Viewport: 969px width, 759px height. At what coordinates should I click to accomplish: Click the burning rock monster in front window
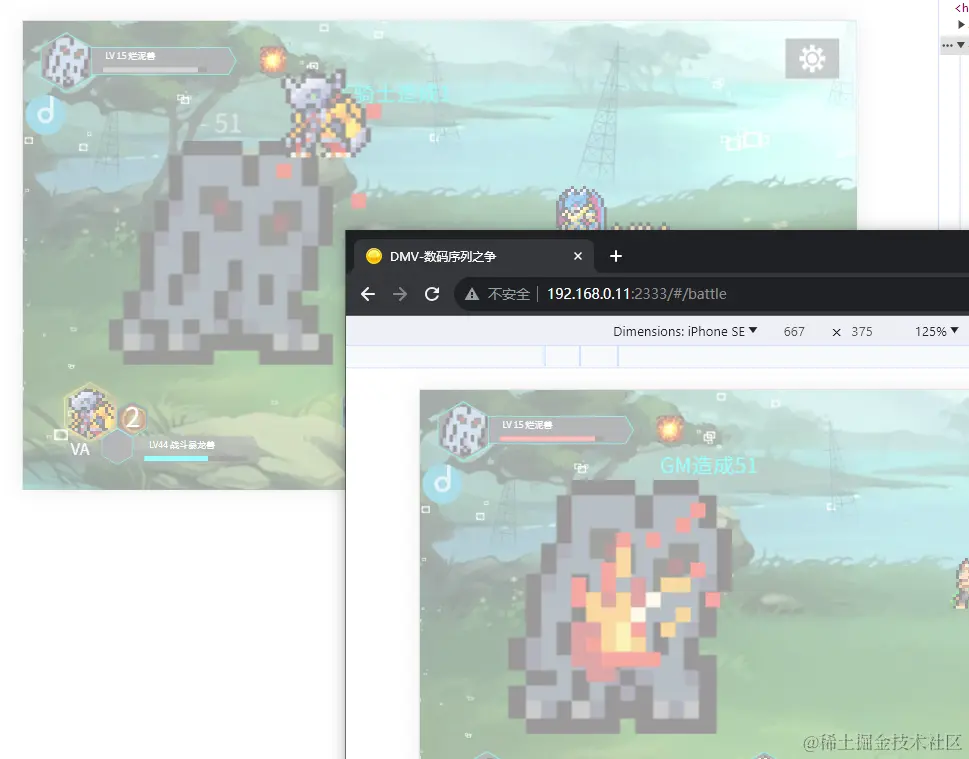(x=621, y=609)
